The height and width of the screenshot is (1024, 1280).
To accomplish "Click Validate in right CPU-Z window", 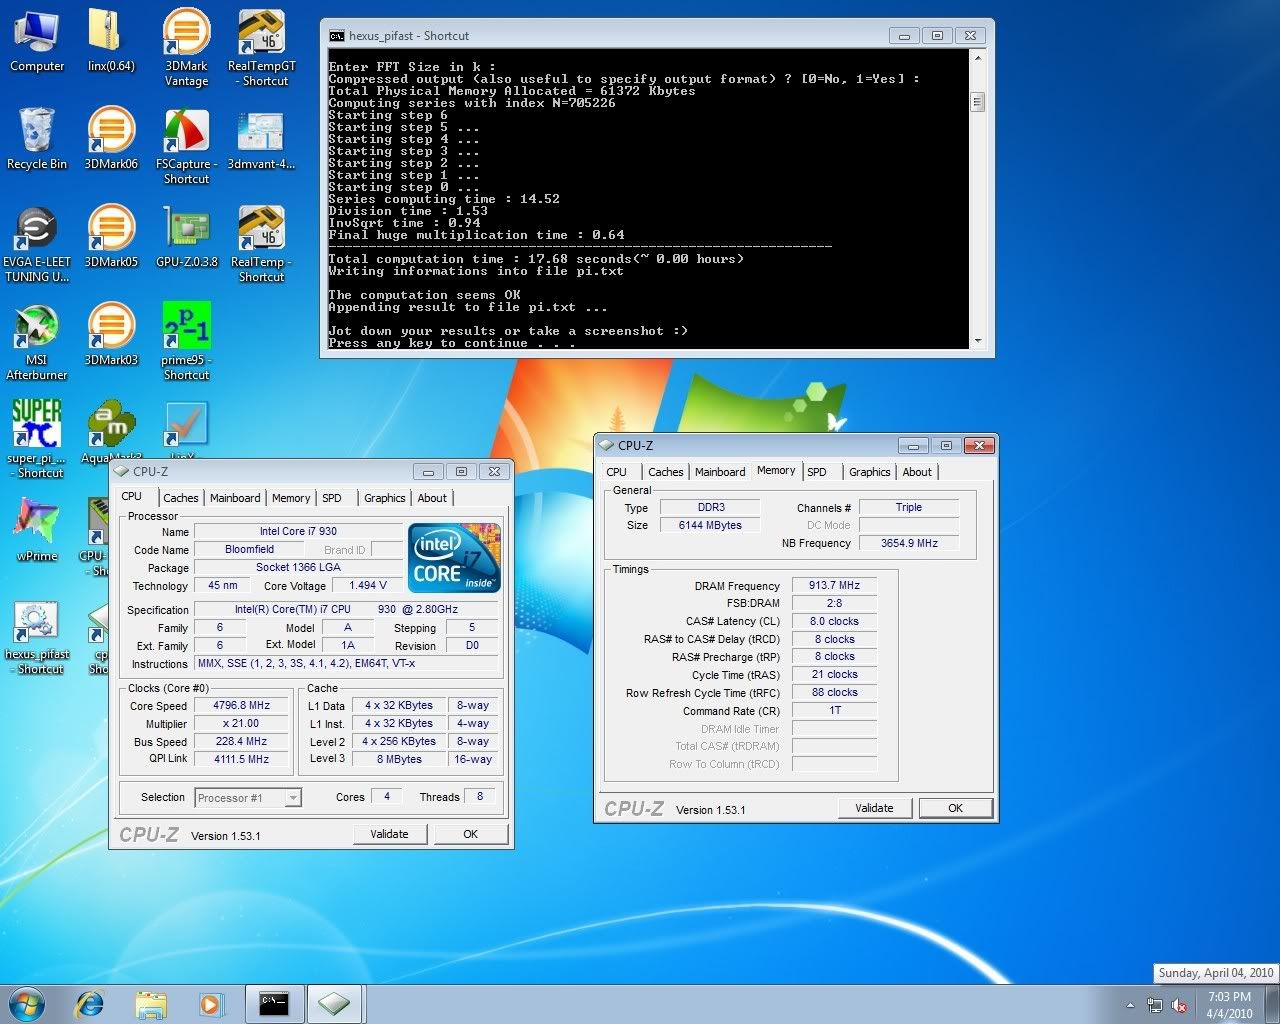I will tap(874, 808).
